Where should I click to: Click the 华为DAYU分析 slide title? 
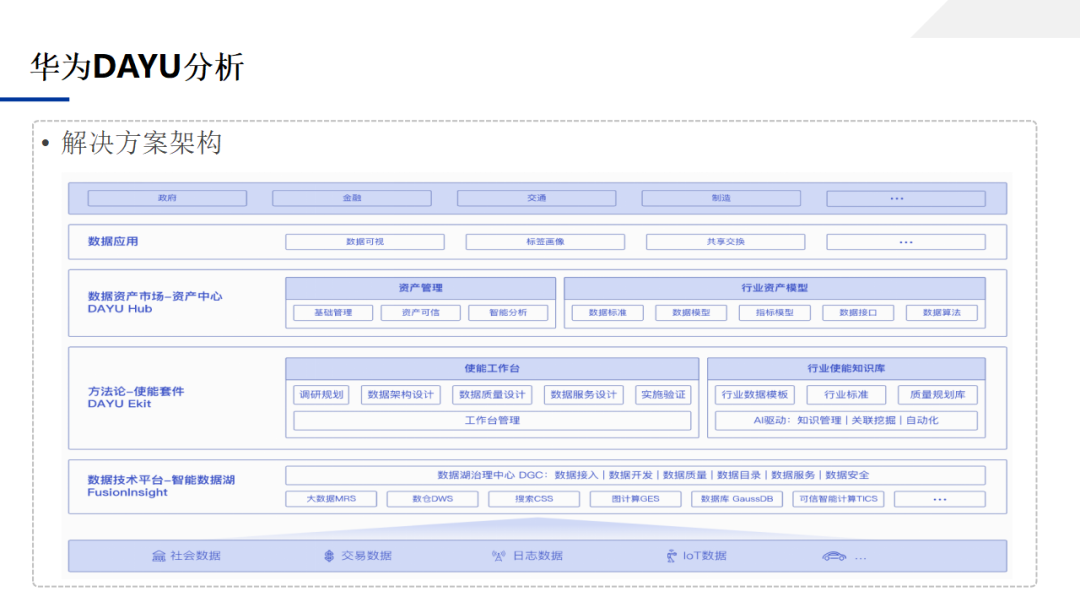coord(137,67)
